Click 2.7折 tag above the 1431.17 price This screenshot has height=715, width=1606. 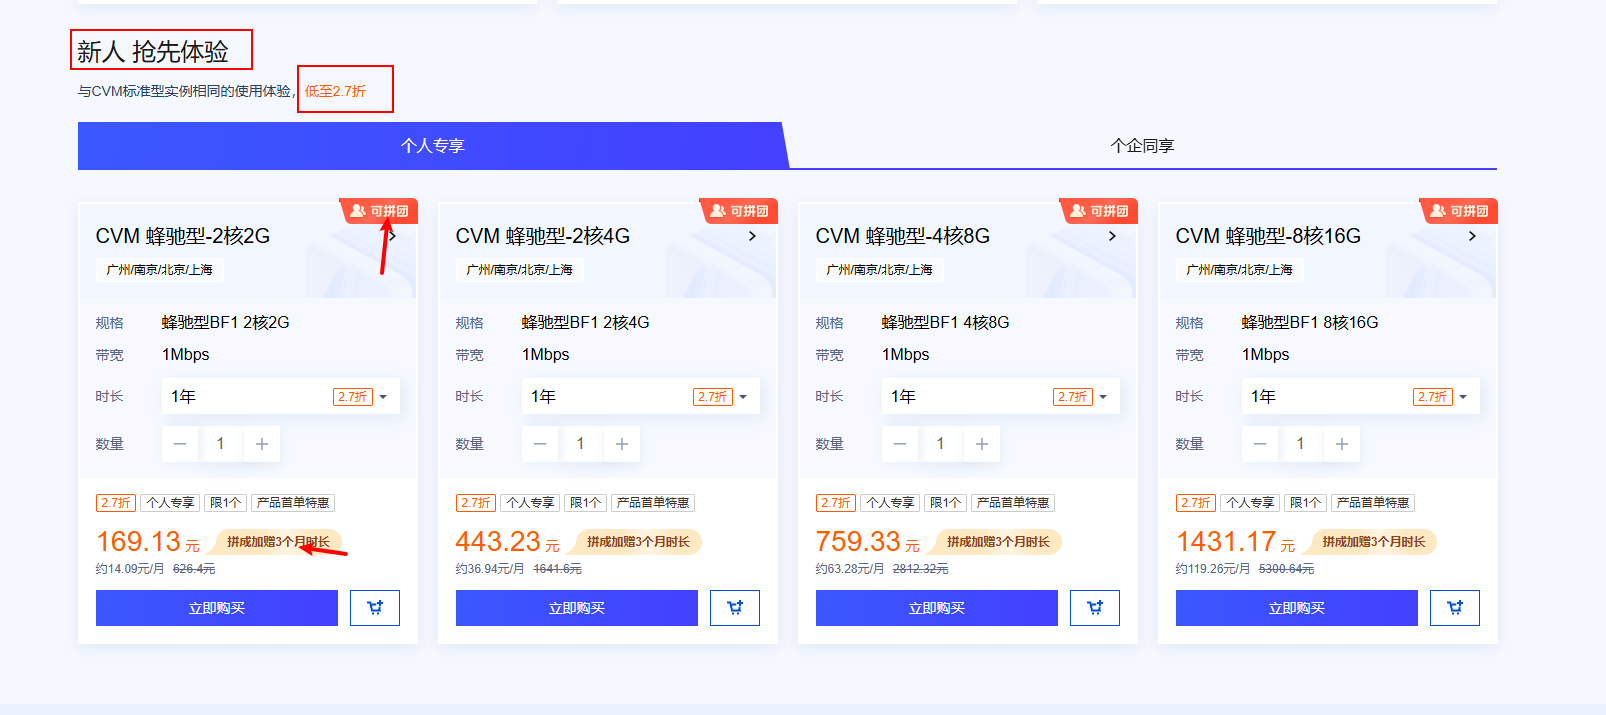(x=1196, y=503)
